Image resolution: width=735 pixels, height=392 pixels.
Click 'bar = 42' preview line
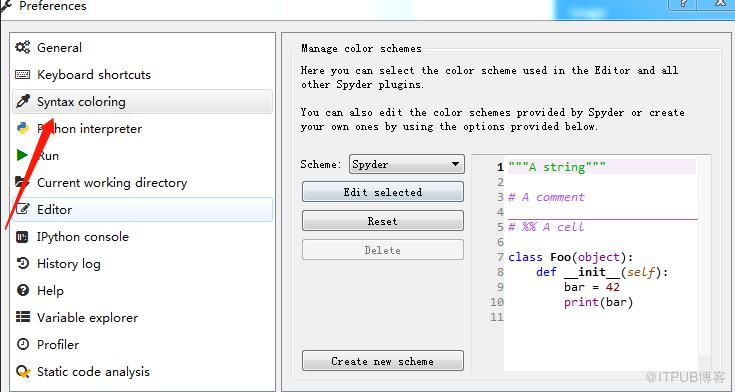pos(592,287)
